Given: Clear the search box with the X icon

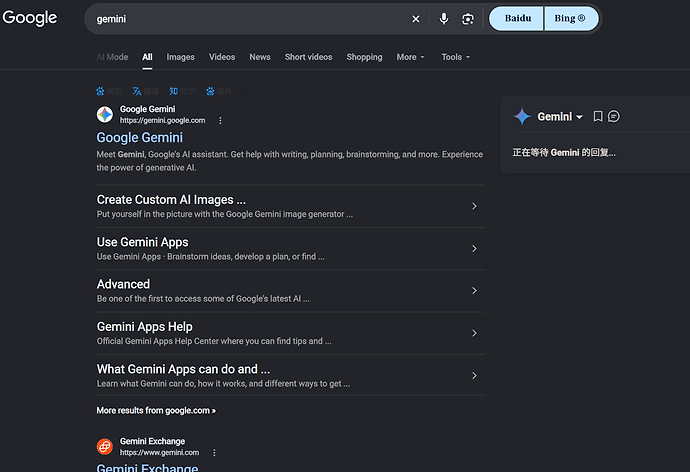Looking at the screenshot, I should click(x=415, y=19).
